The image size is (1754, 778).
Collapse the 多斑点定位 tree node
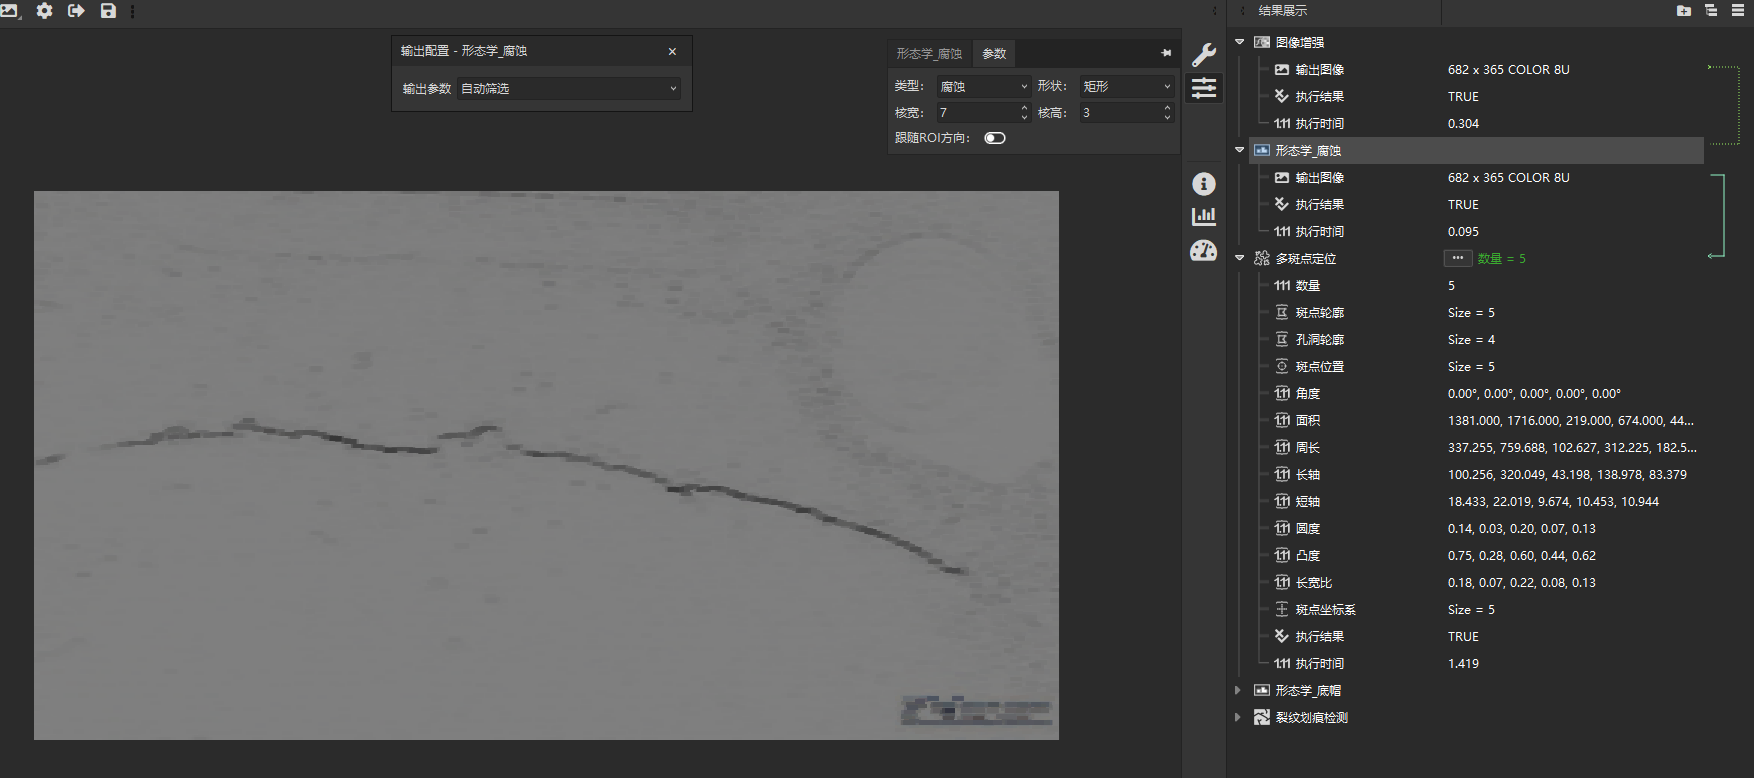point(1240,258)
